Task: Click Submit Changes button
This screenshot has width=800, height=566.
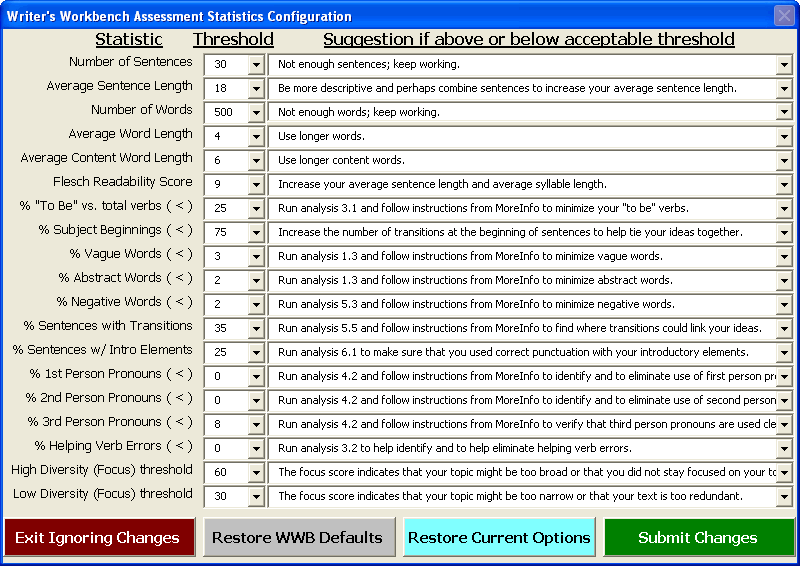Action: pyautogui.click(x=699, y=537)
